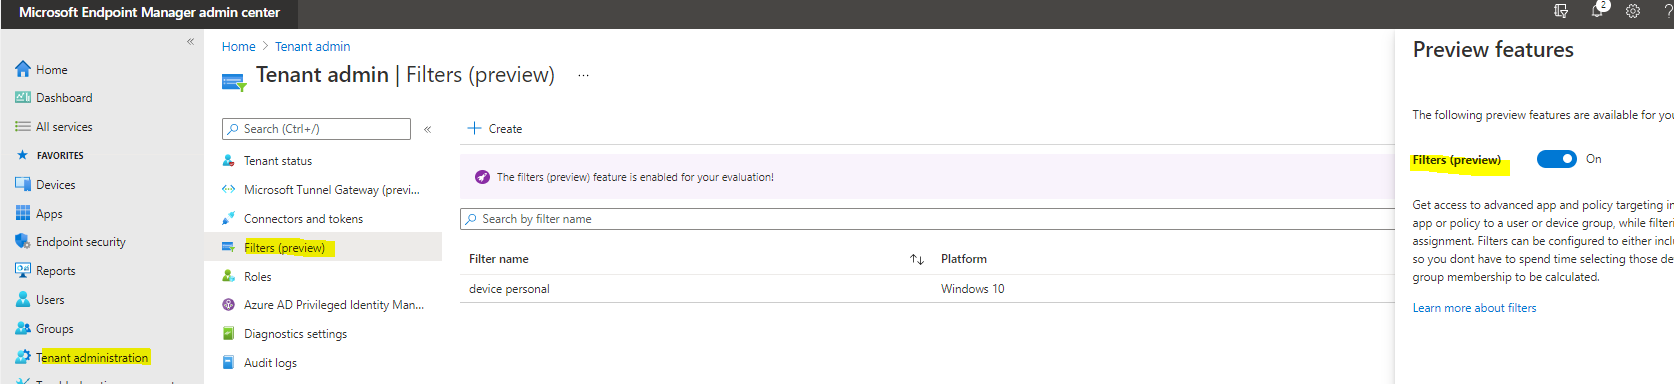Click the Search by filter name field

(927, 219)
